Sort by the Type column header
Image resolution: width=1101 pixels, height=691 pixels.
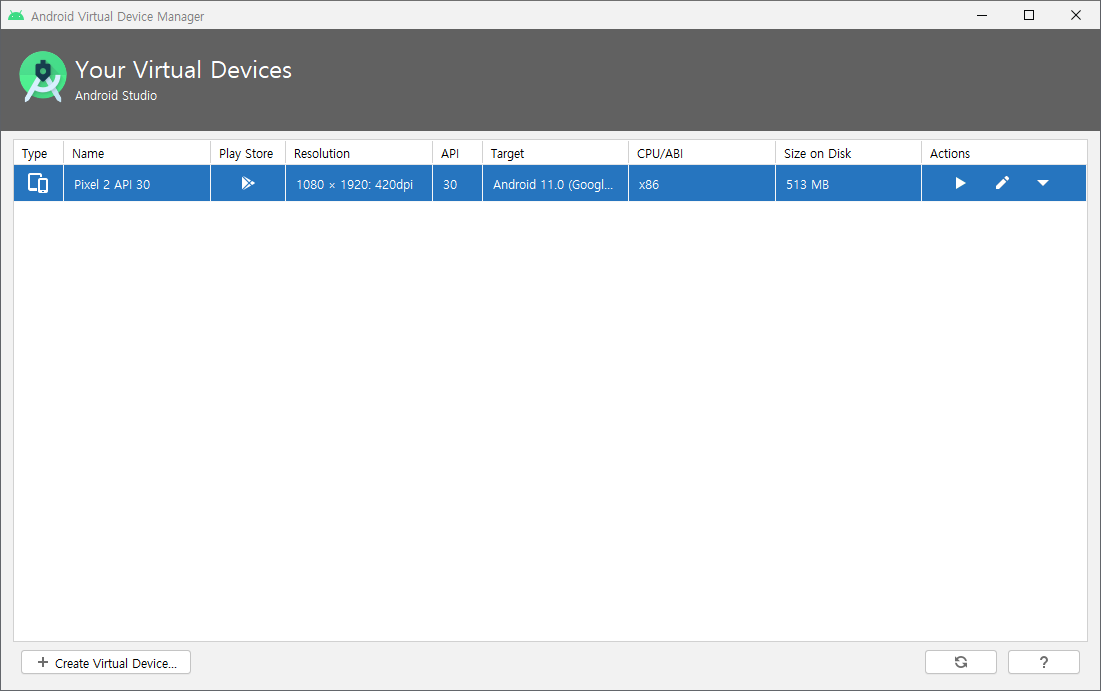click(x=39, y=153)
